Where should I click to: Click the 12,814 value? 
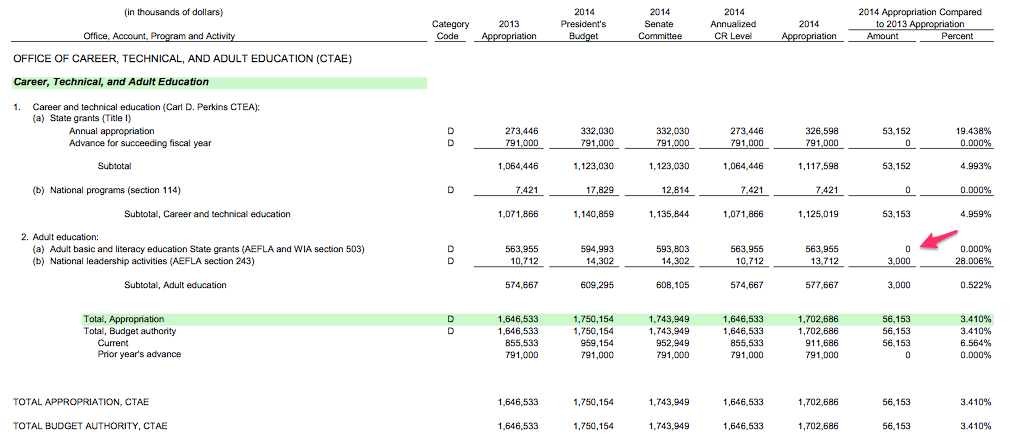[x=675, y=190]
